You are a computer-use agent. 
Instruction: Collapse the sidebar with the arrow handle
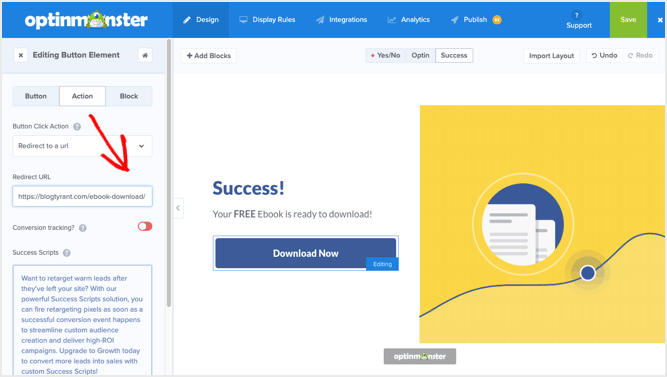178,208
